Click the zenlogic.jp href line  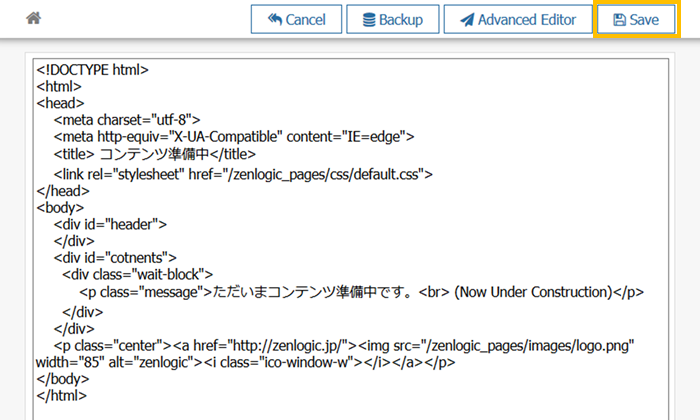click(x=336, y=344)
